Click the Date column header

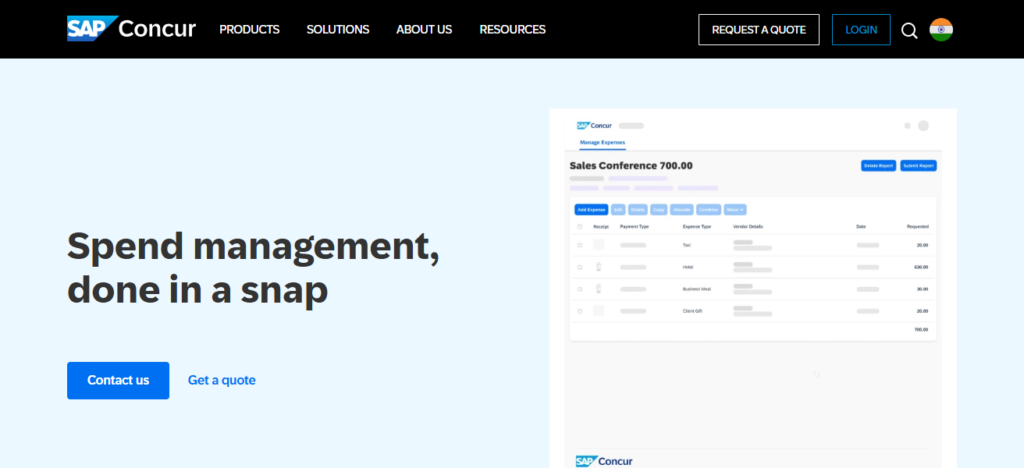[x=861, y=226]
